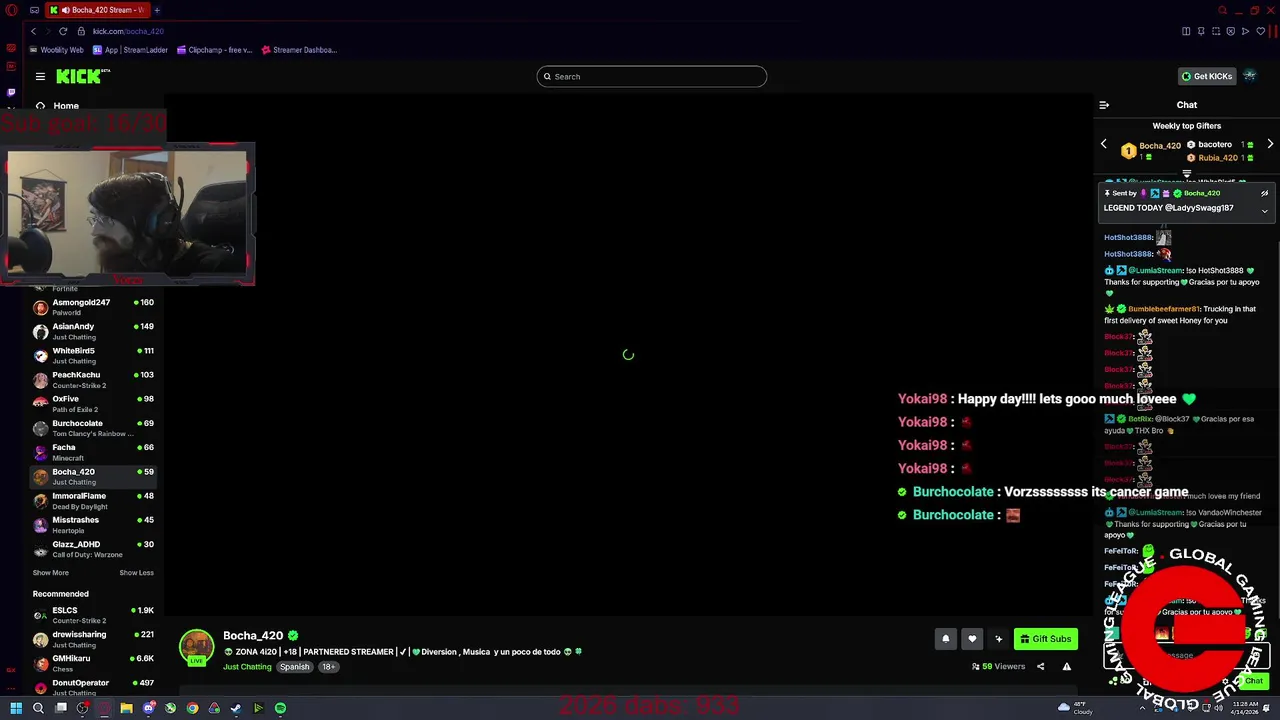
Task: Click browser Forward arrow
Action: [47, 31]
